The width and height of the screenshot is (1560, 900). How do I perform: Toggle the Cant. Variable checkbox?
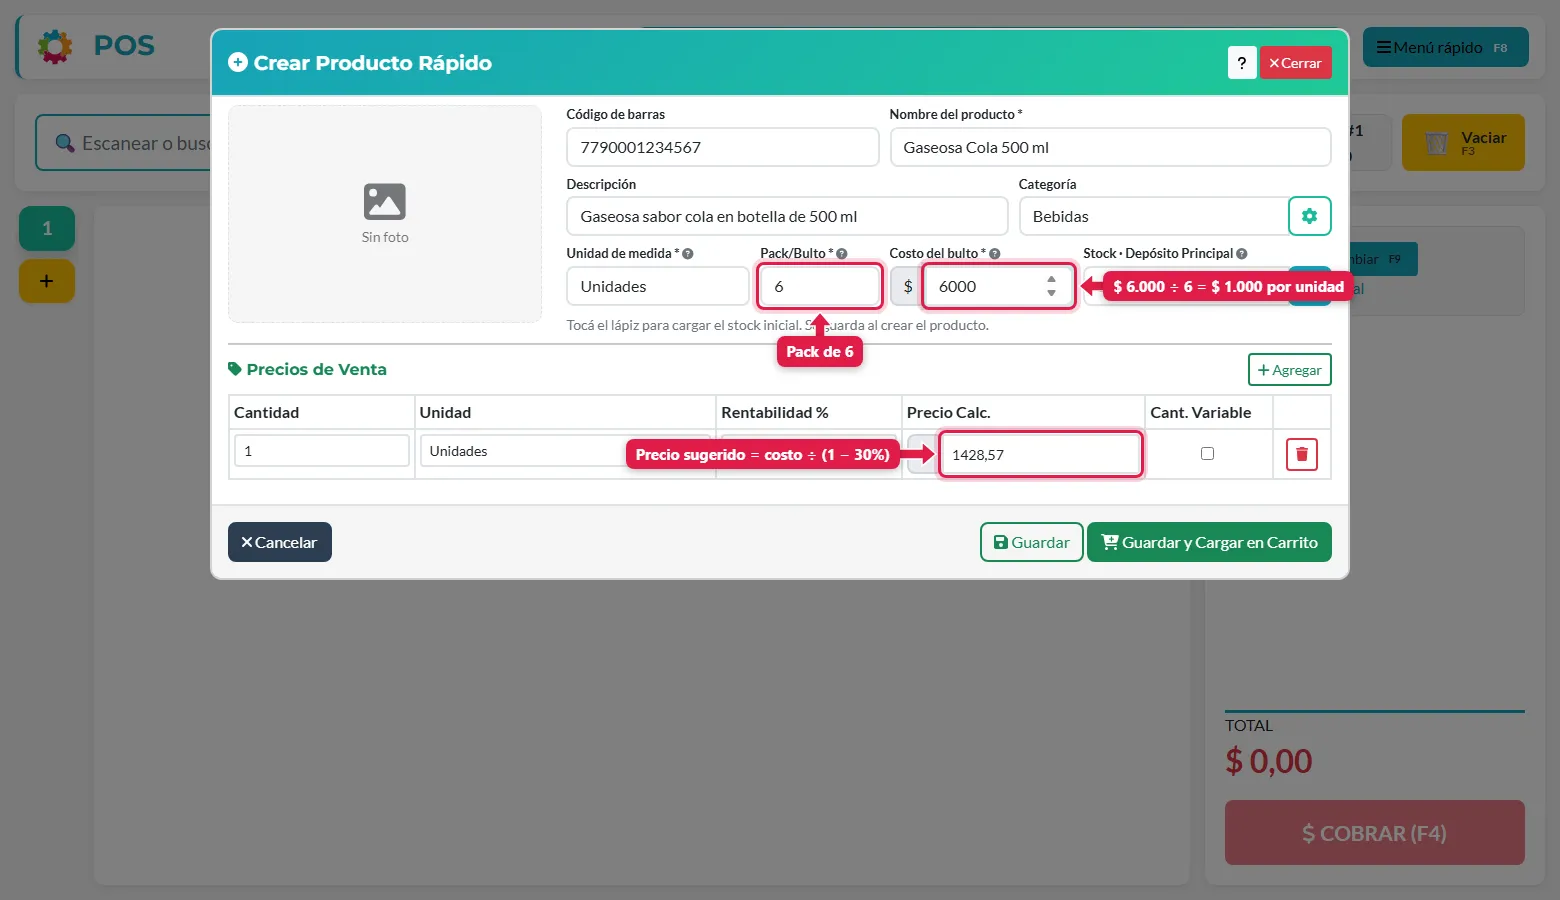1207,453
